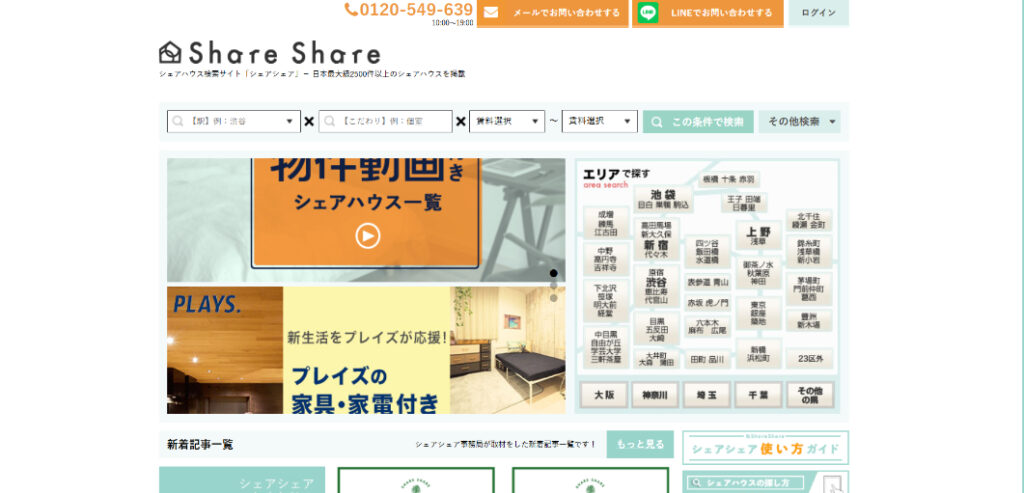Click the envelope icon for email inquiry
Screen dimensions: 1024x493
[491, 13]
